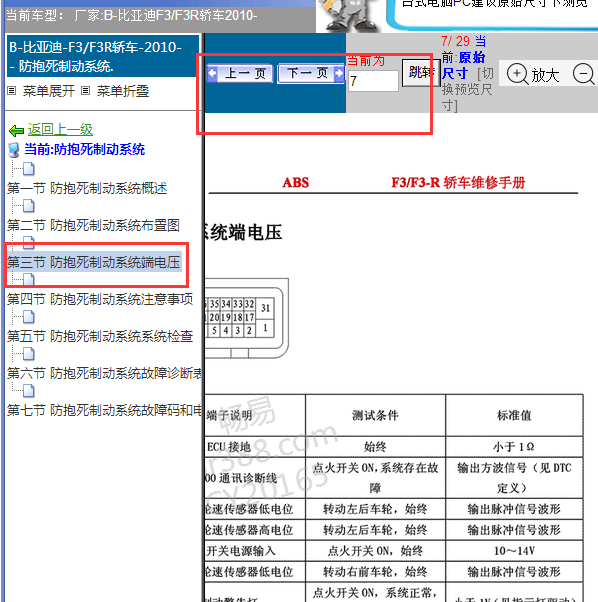The width and height of the screenshot is (598, 602).
Task: Click page icon above 第六节 entry
Action: tap(29, 354)
